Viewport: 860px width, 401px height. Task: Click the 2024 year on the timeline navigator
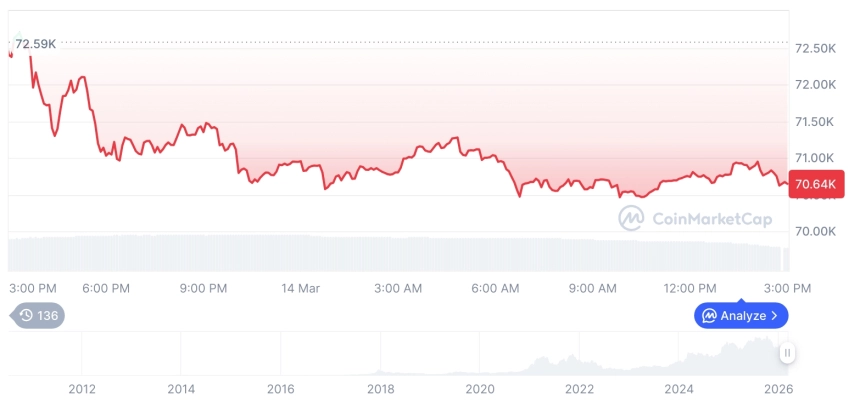[679, 389]
